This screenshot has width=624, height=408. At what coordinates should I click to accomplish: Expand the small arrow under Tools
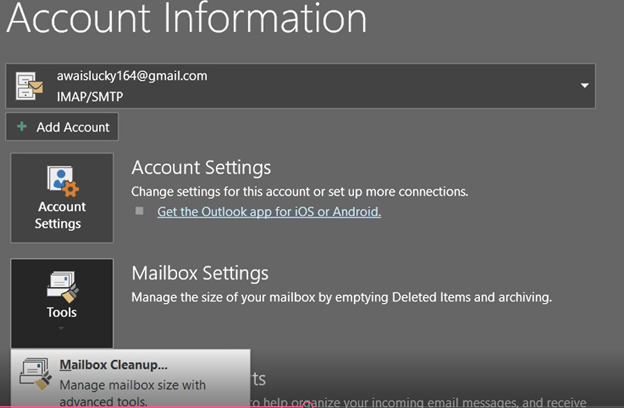click(61, 328)
